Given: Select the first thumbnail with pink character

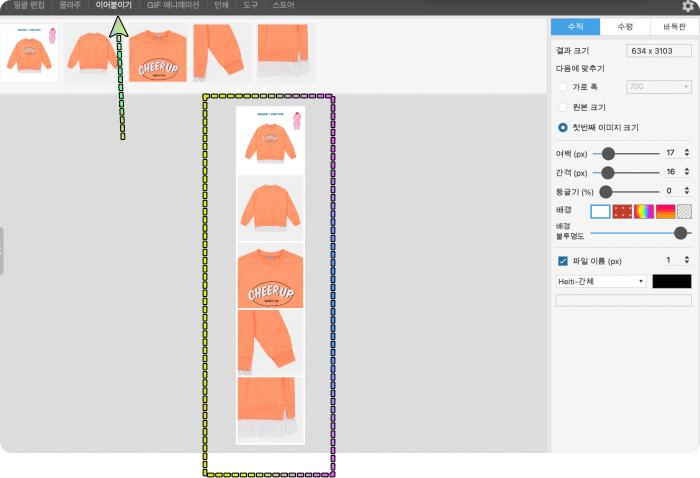Looking at the screenshot, I should tap(29, 53).
